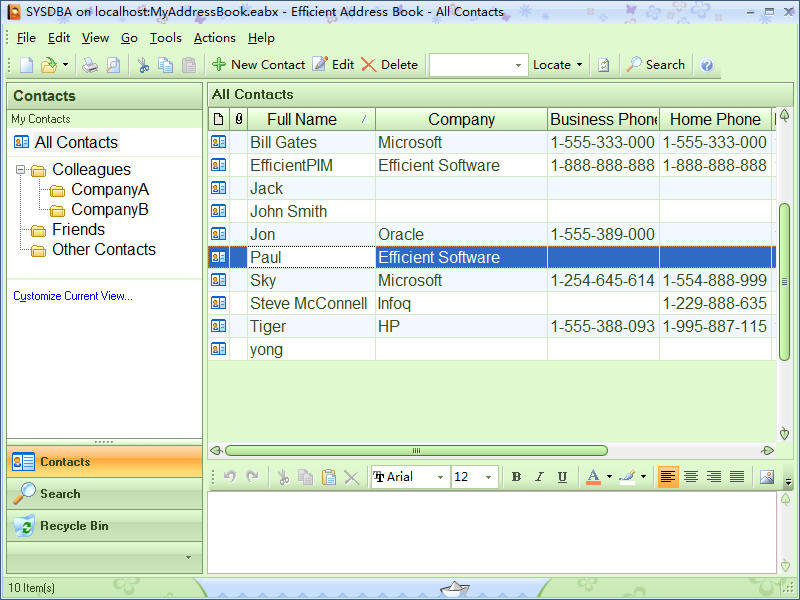Collapse the Colleagues folder tree node
The height and width of the screenshot is (600, 800).
tap(20, 169)
